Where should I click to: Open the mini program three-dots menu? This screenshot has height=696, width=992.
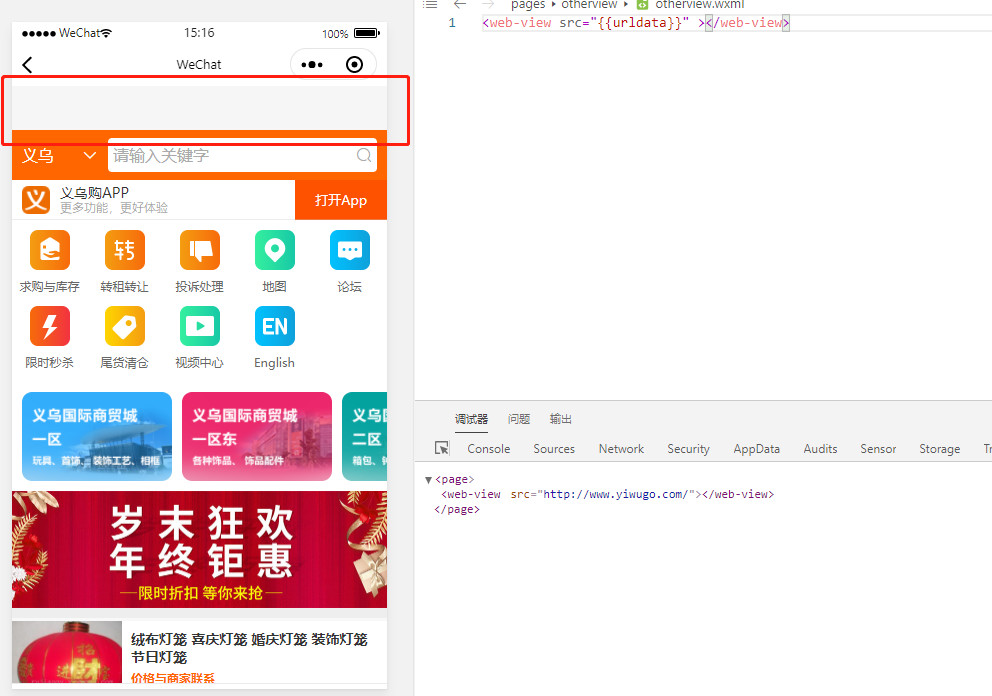pos(312,65)
